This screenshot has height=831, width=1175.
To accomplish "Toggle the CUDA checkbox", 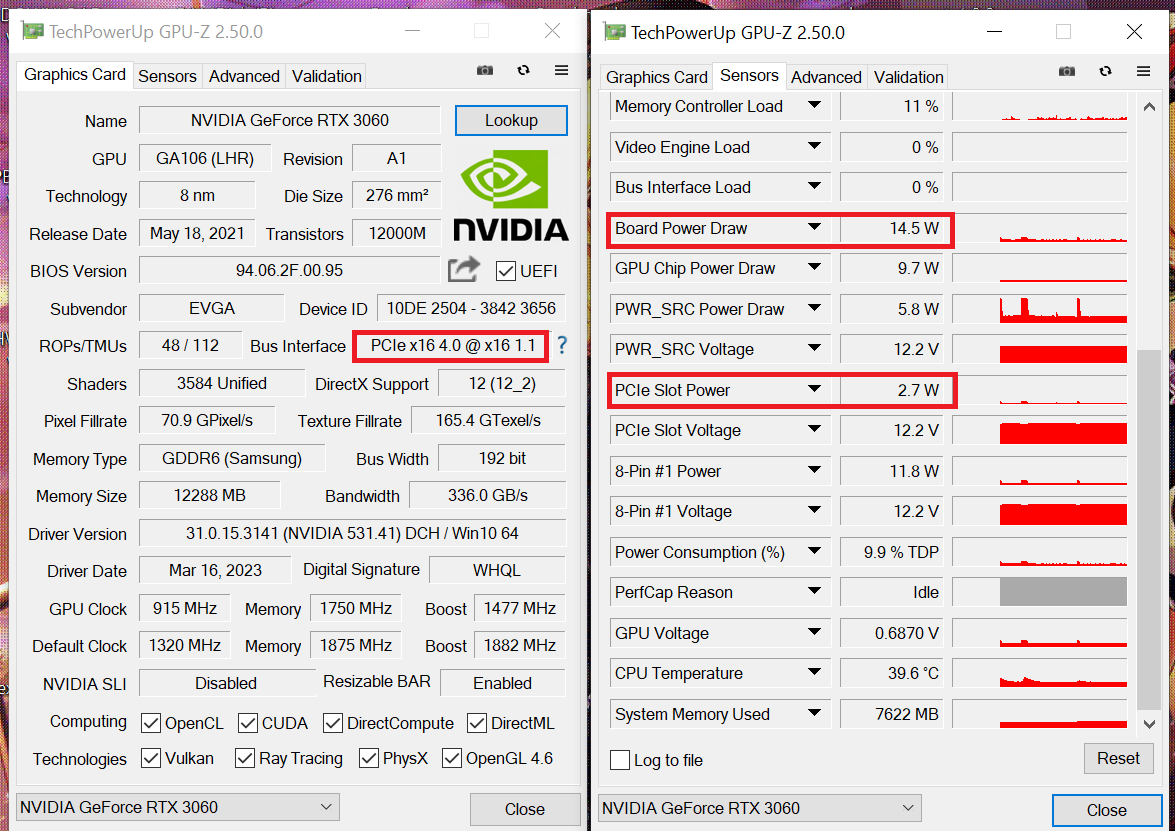I will tap(247, 723).
